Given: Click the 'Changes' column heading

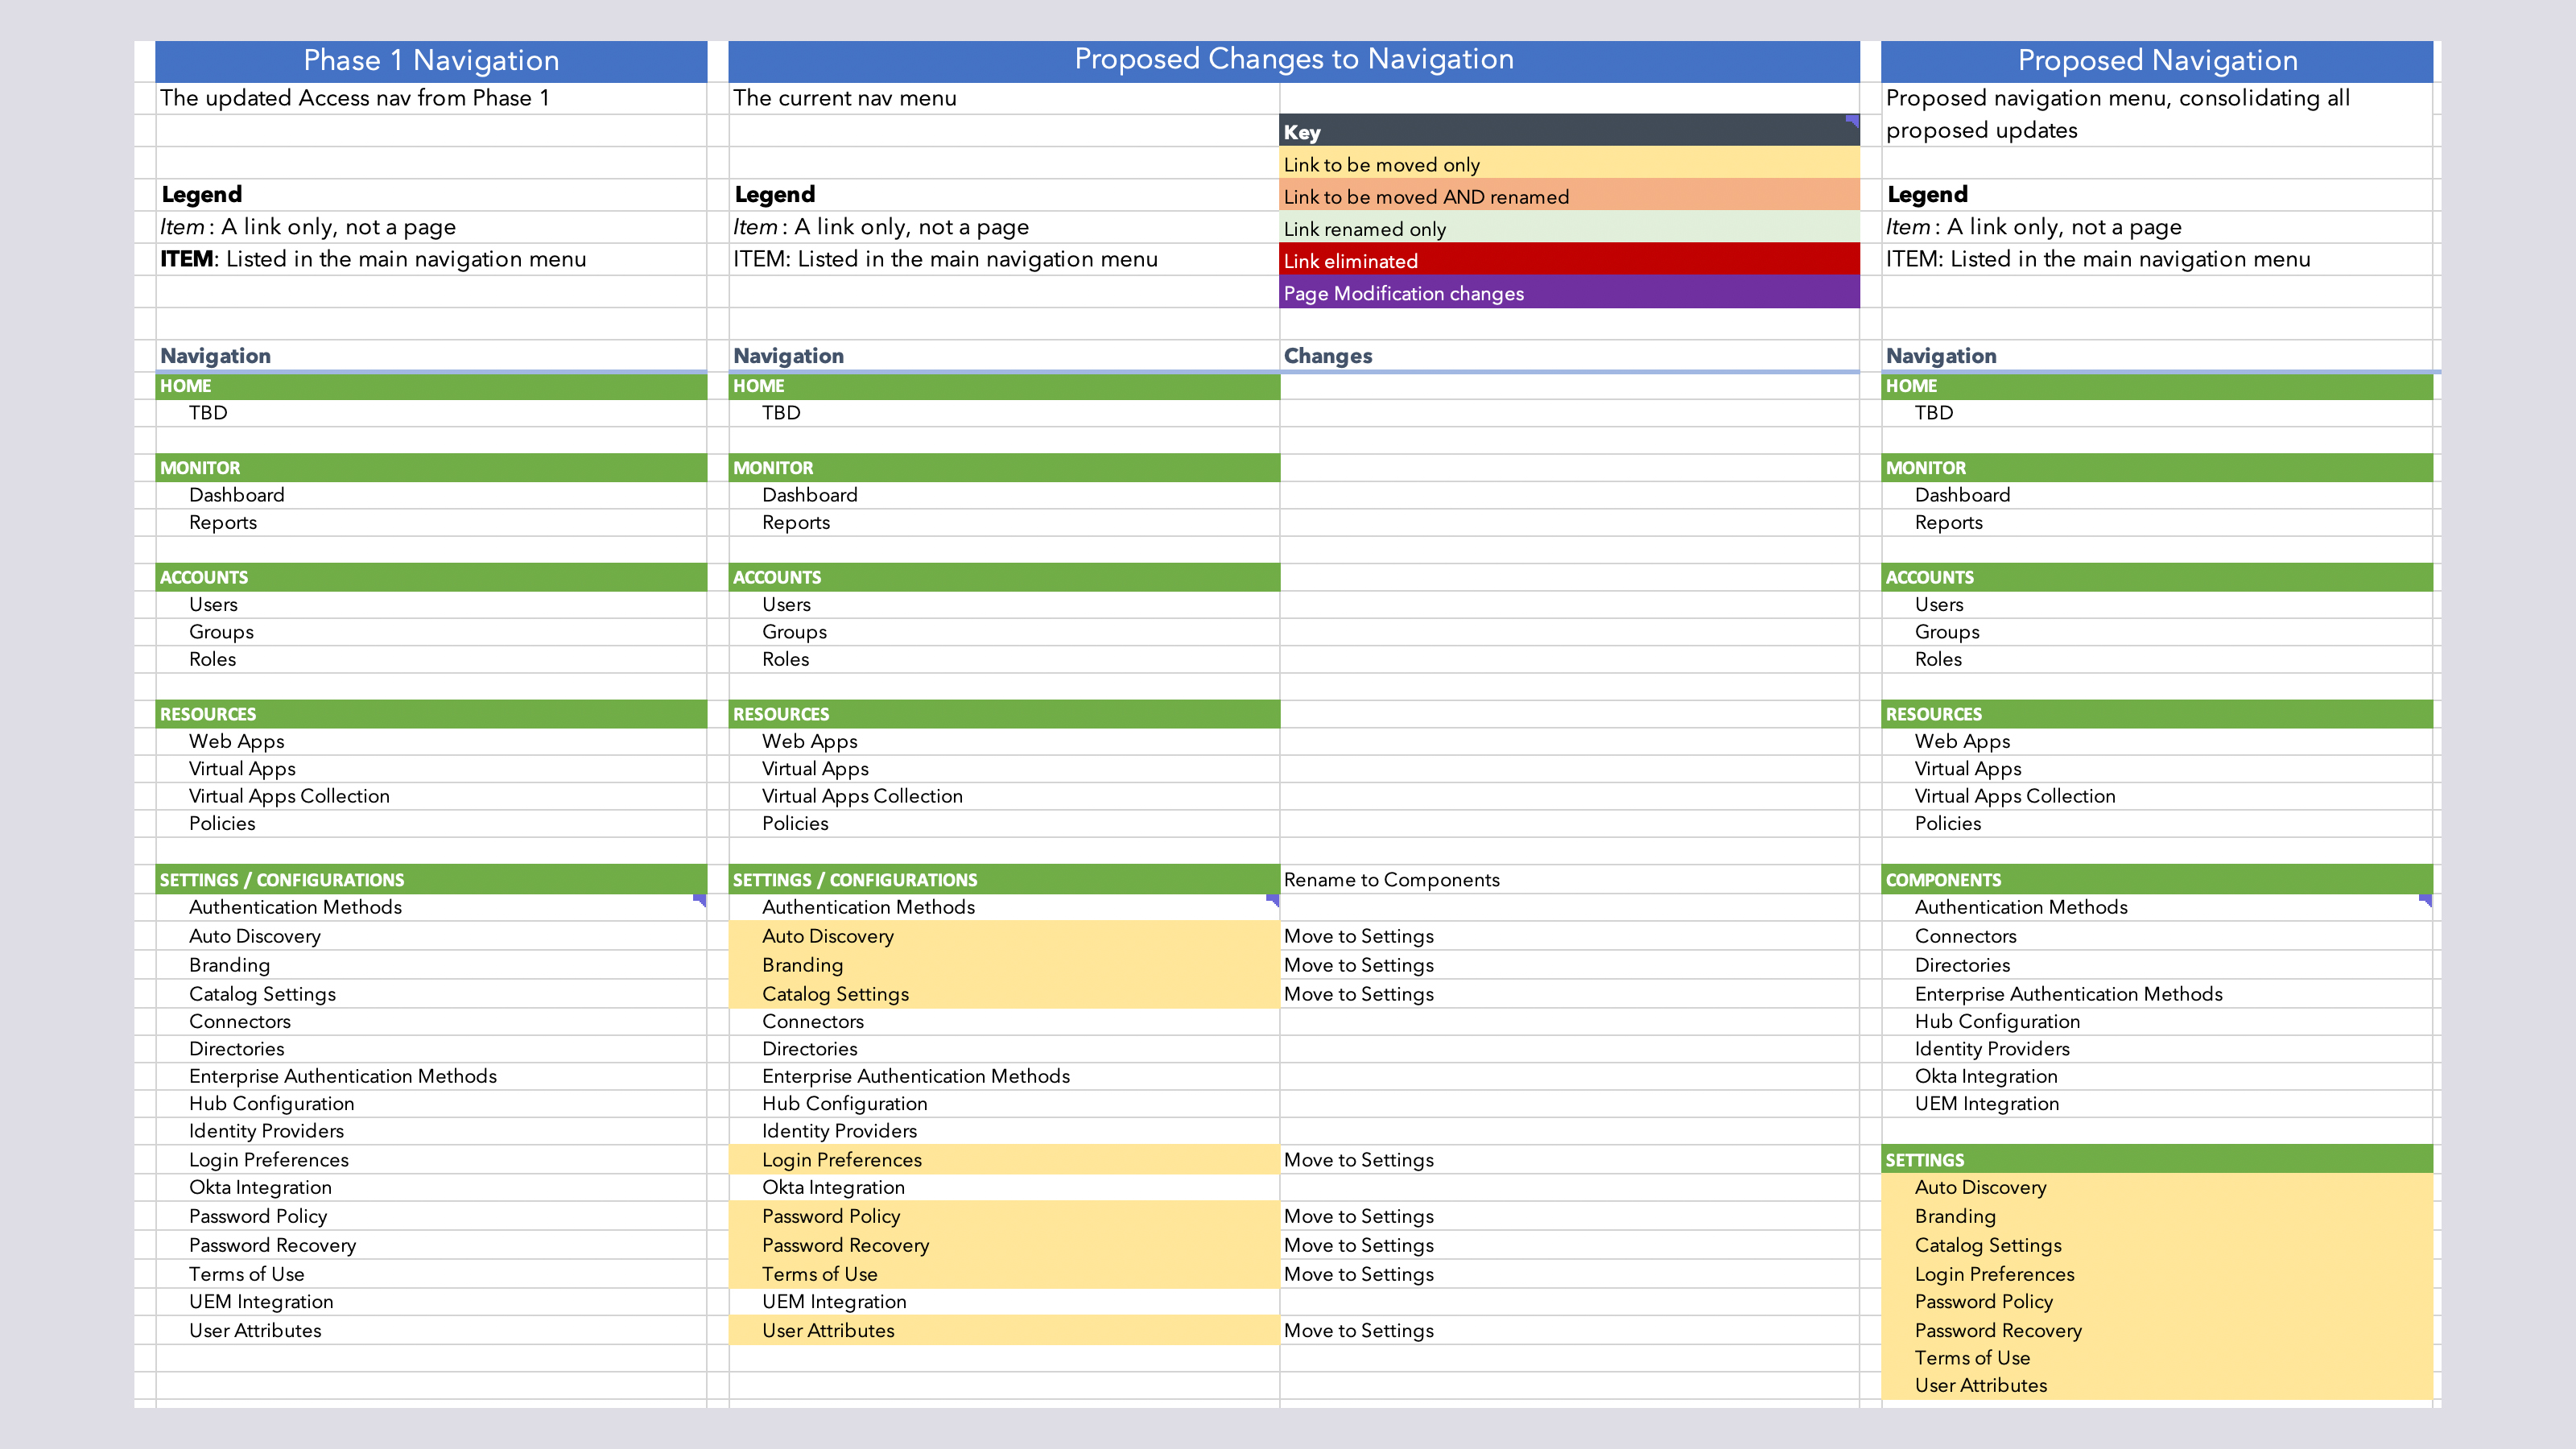Looking at the screenshot, I should 1327,356.
